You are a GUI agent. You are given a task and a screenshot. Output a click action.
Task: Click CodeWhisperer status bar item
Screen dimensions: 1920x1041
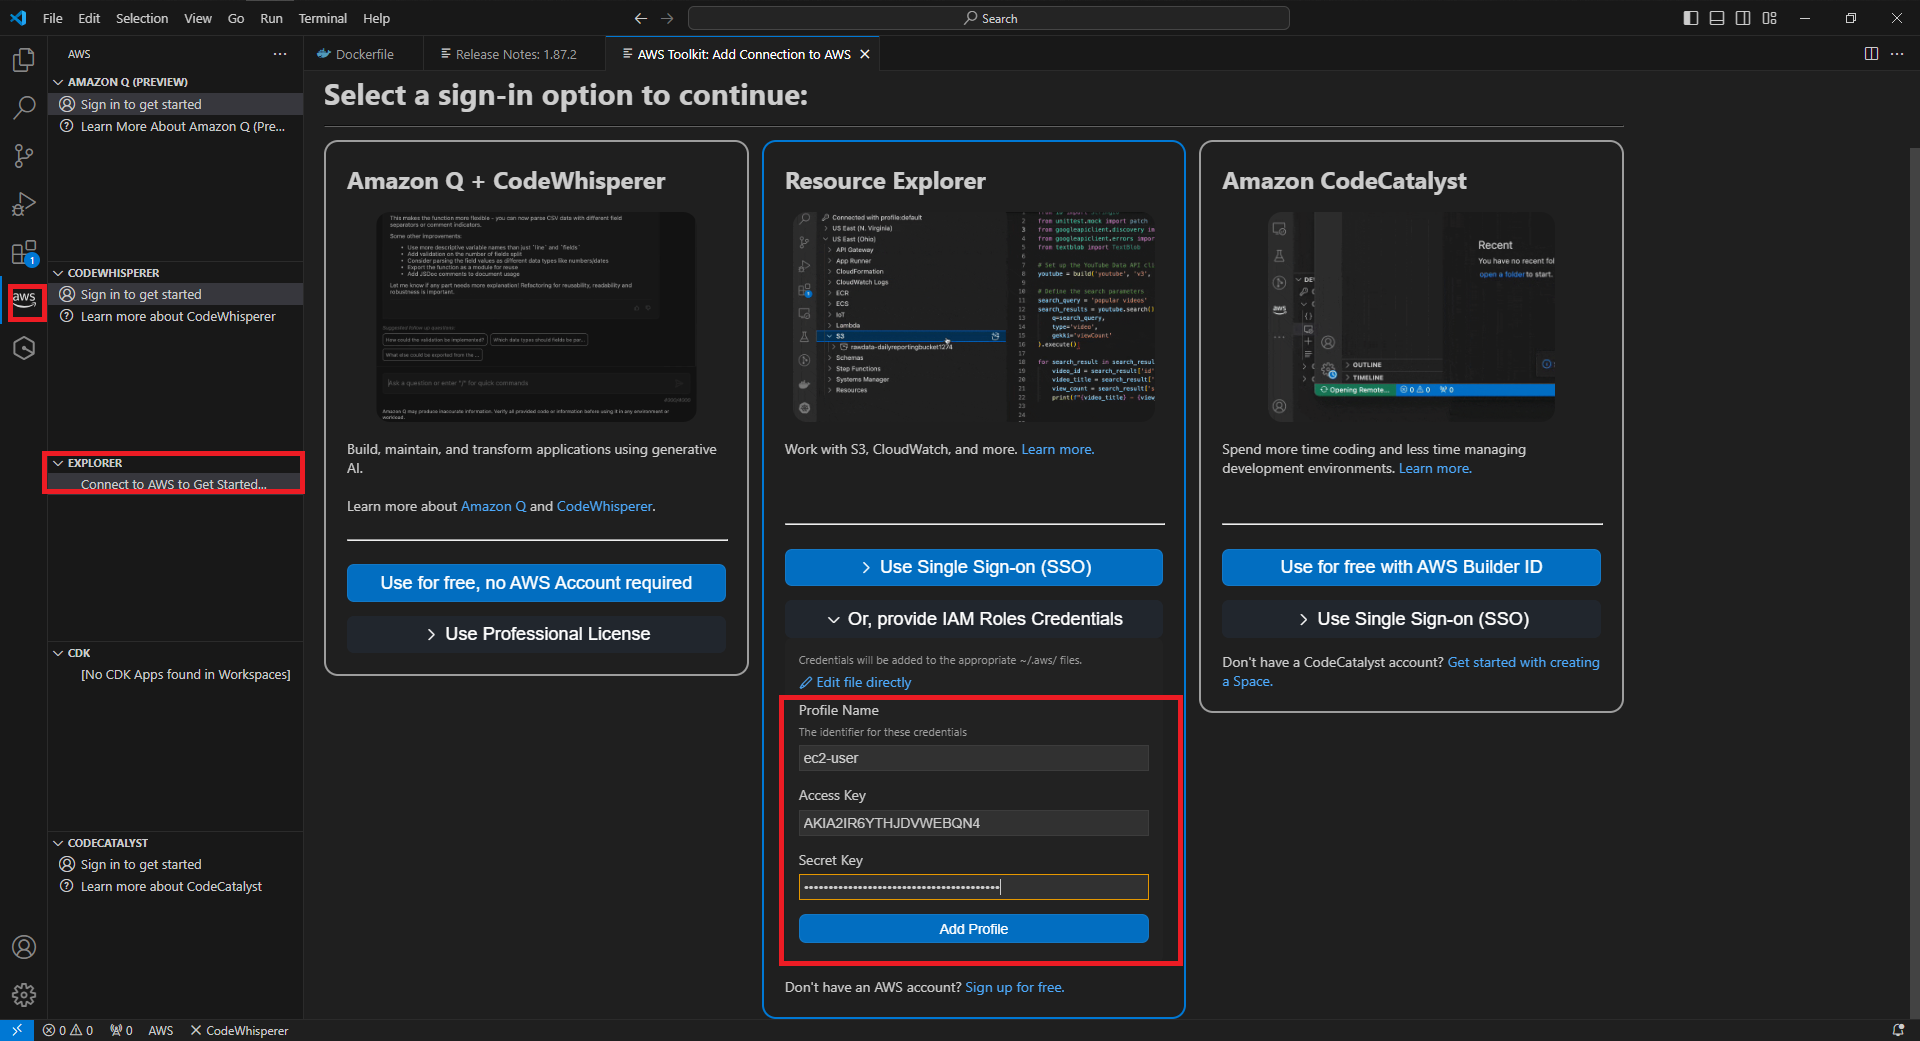(239, 1030)
